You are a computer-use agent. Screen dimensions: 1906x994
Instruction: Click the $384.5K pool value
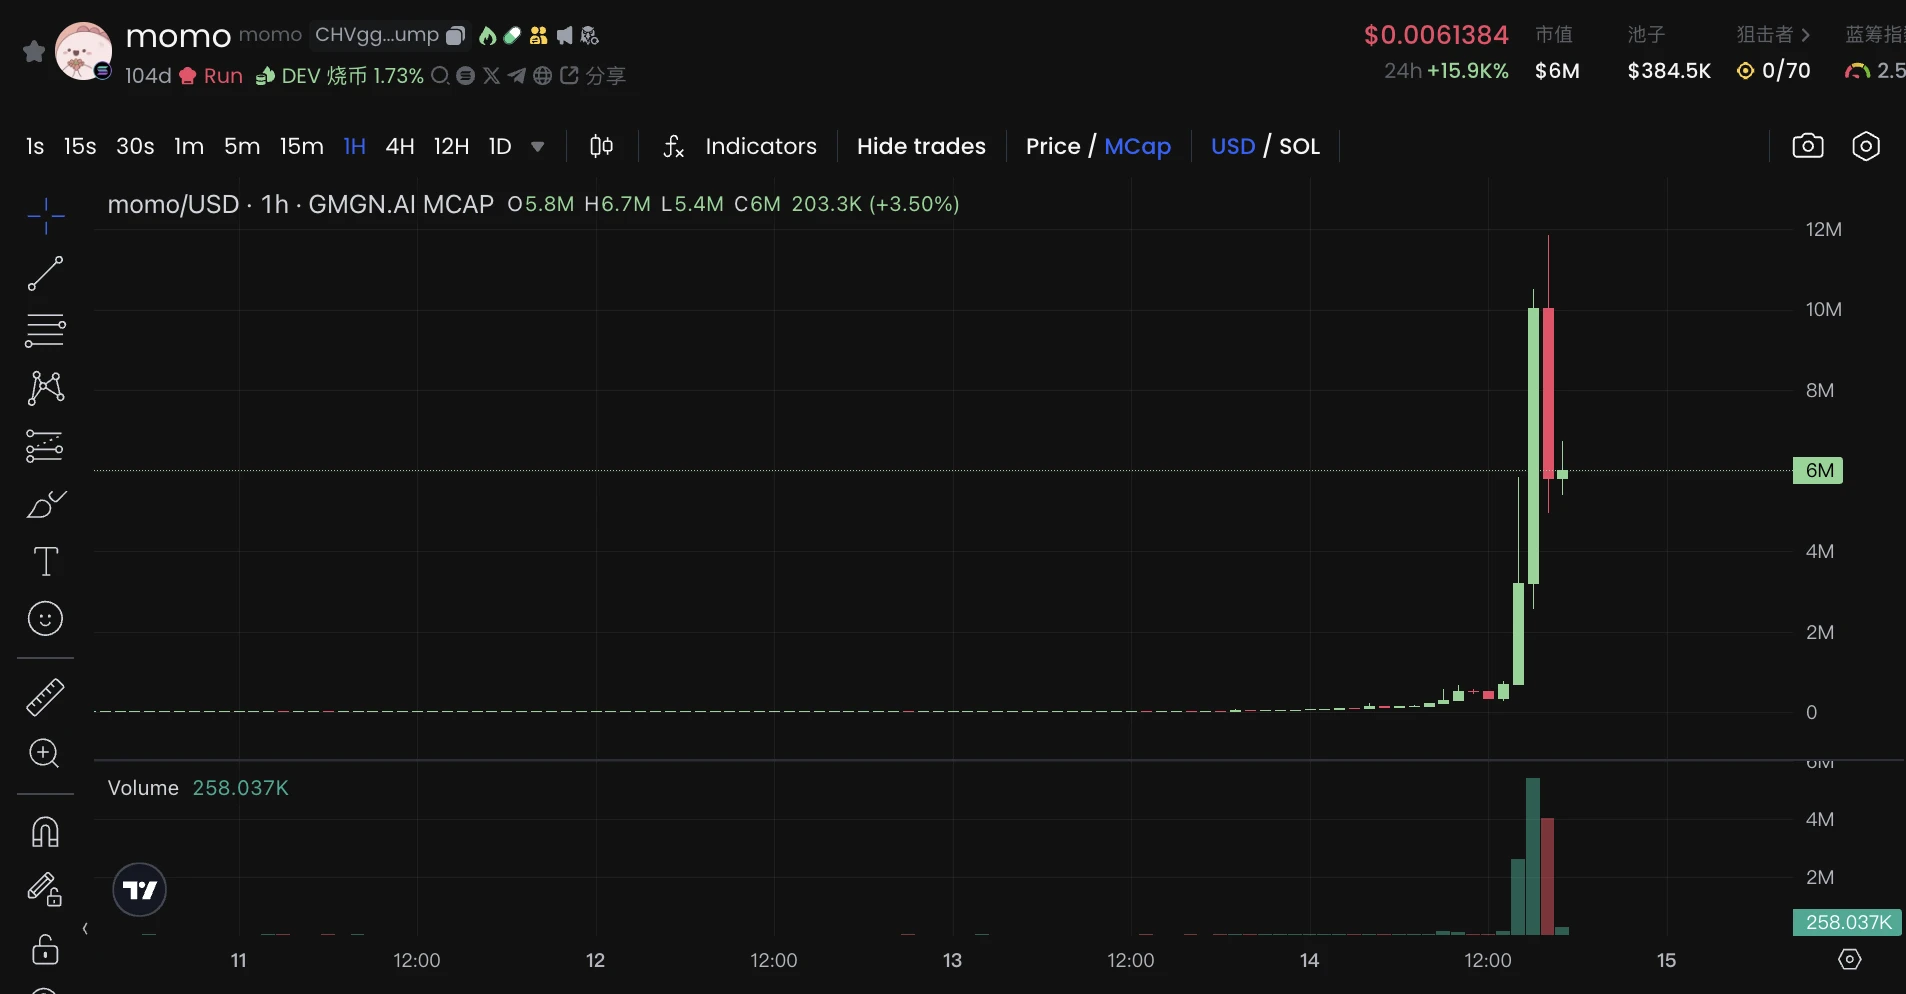1669,71
